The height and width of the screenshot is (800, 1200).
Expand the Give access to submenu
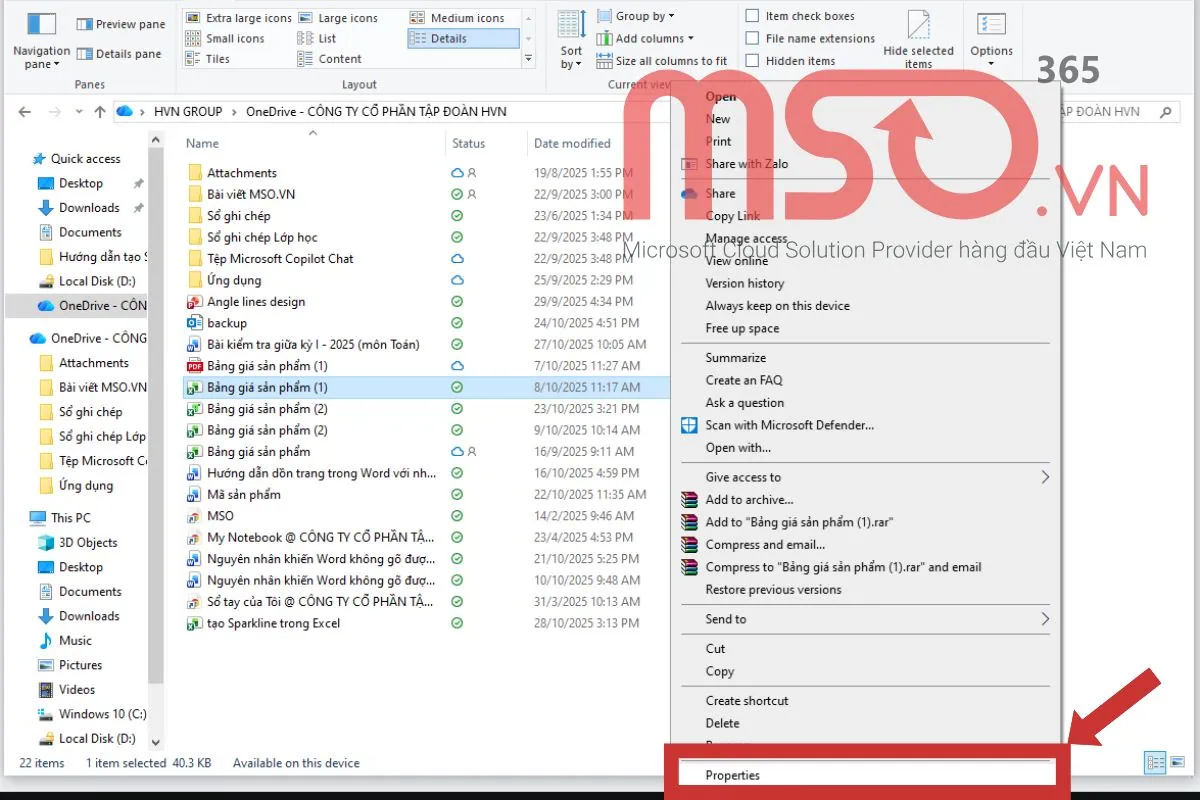coord(1045,477)
